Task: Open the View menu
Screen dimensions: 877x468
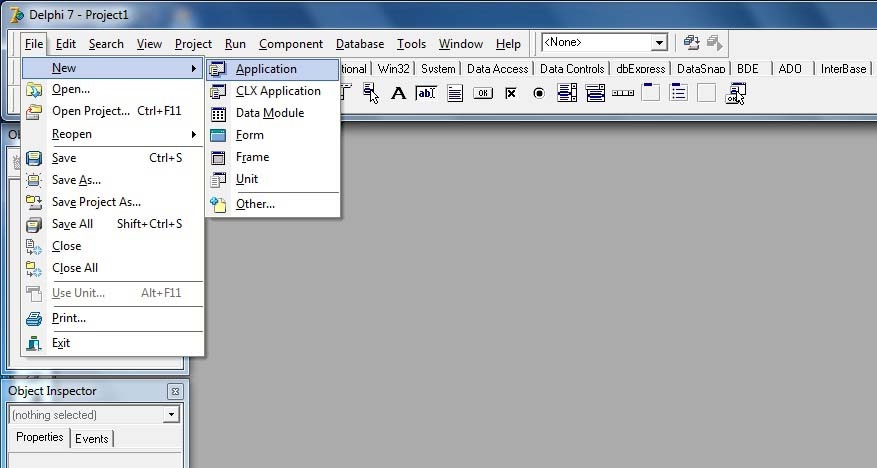Action: pyautogui.click(x=149, y=44)
